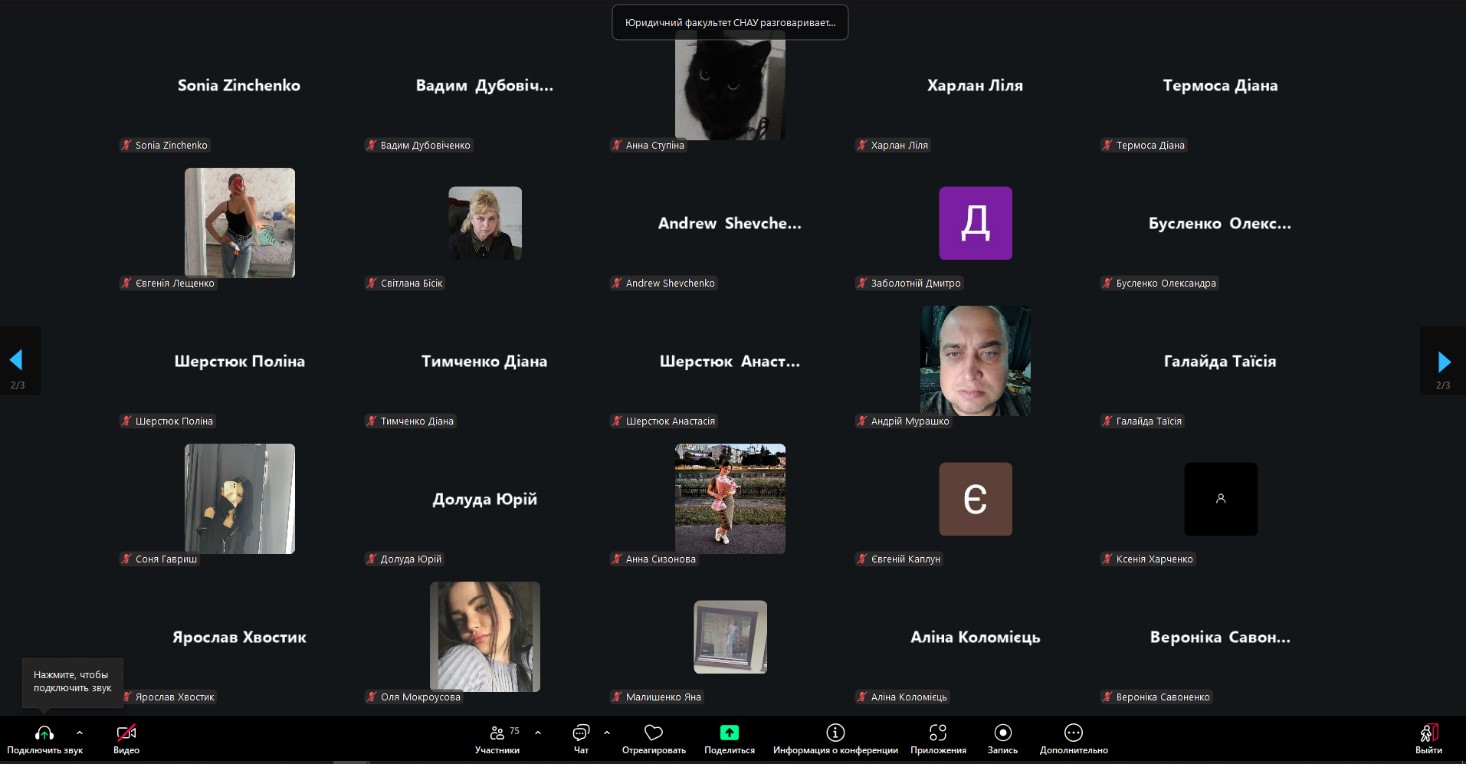
Task: Click the Подключить звук headphones icon
Action: (44, 733)
